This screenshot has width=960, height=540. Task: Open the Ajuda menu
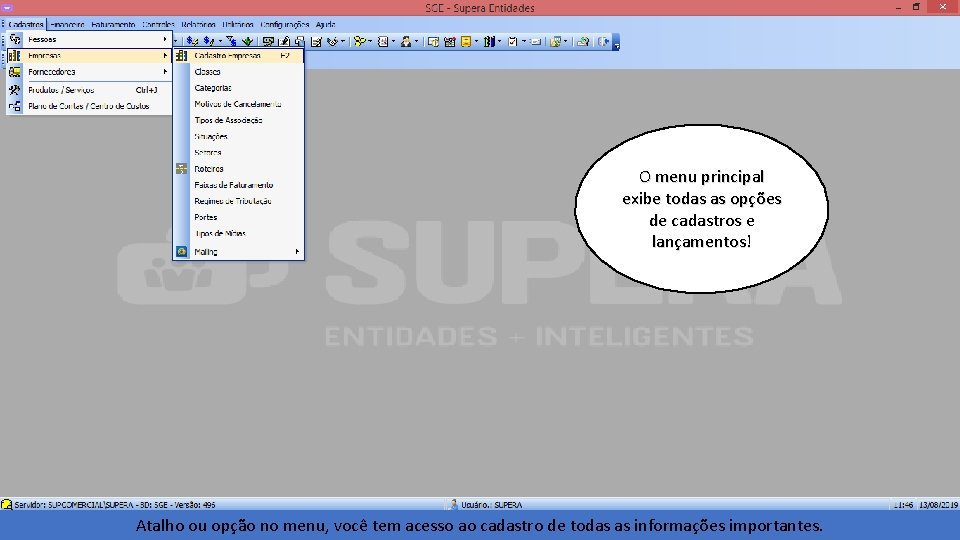point(326,24)
